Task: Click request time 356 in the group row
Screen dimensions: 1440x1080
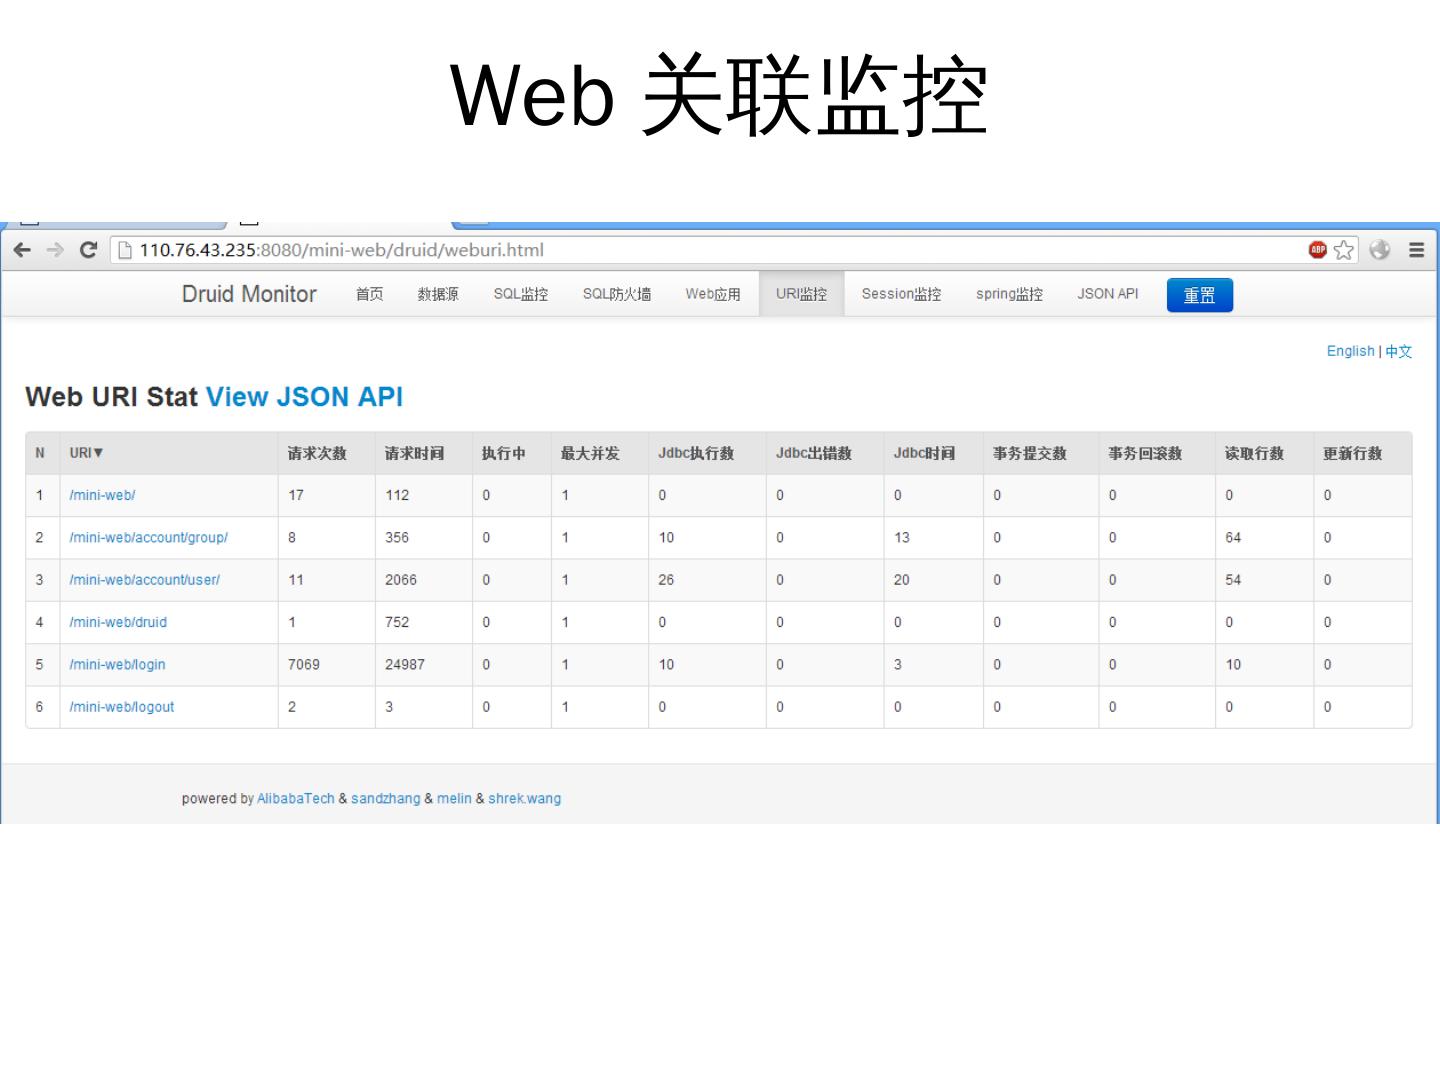Action: (x=397, y=537)
